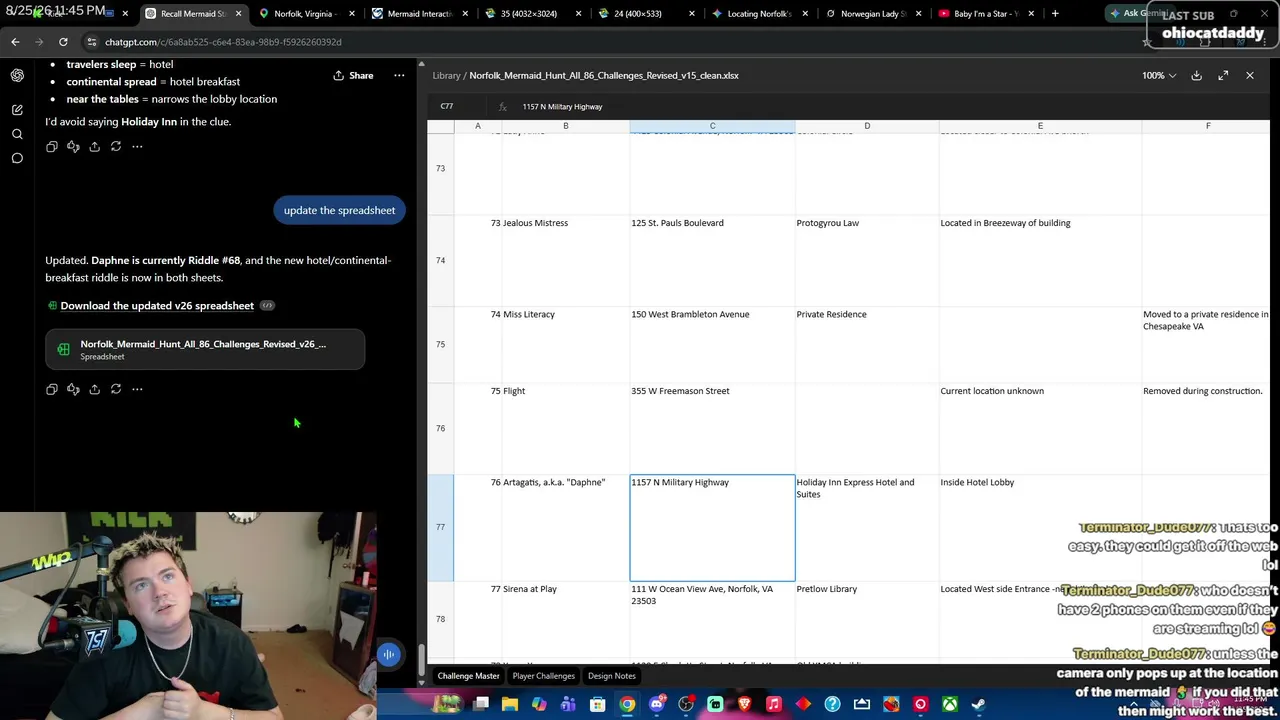
Task: Select column D header
Action: 867,126
